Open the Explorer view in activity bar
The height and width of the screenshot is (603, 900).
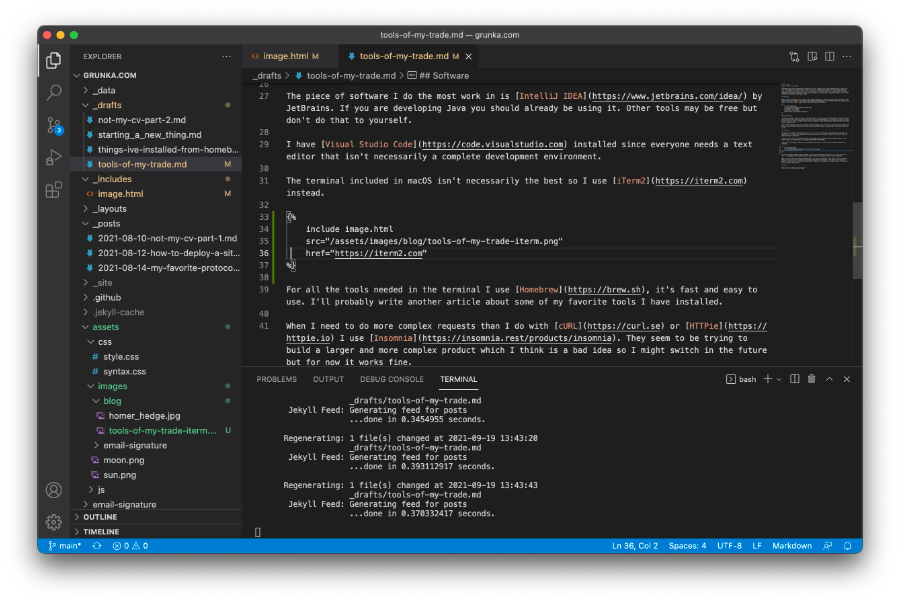[x=53, y=60]
